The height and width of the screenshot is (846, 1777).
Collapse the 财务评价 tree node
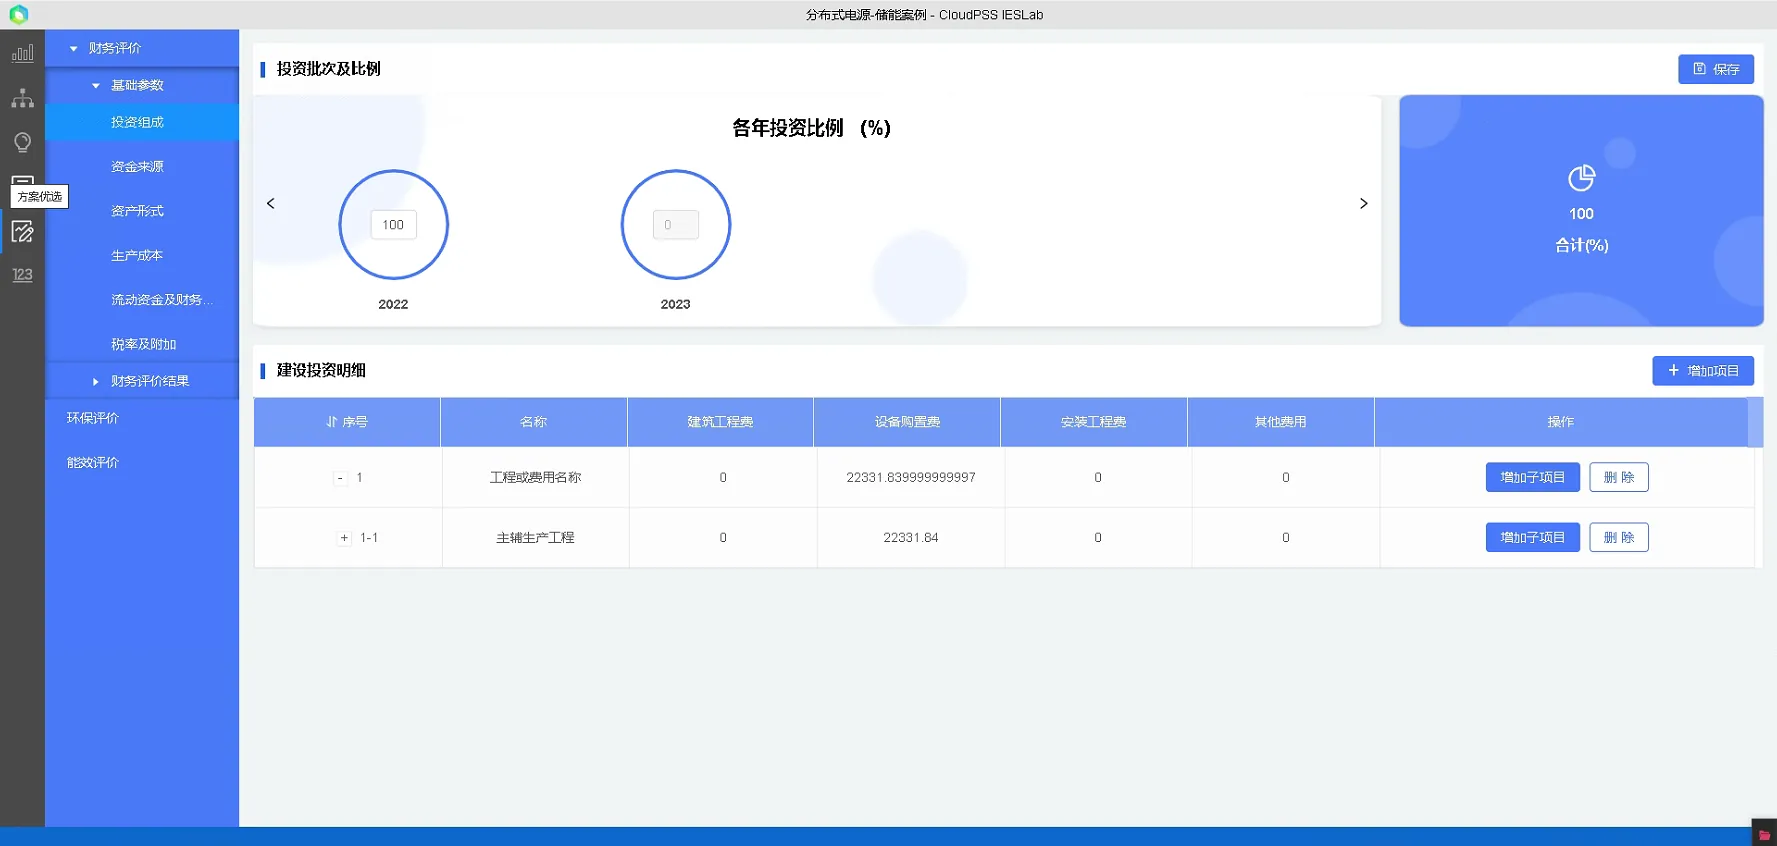pos(73,48)
